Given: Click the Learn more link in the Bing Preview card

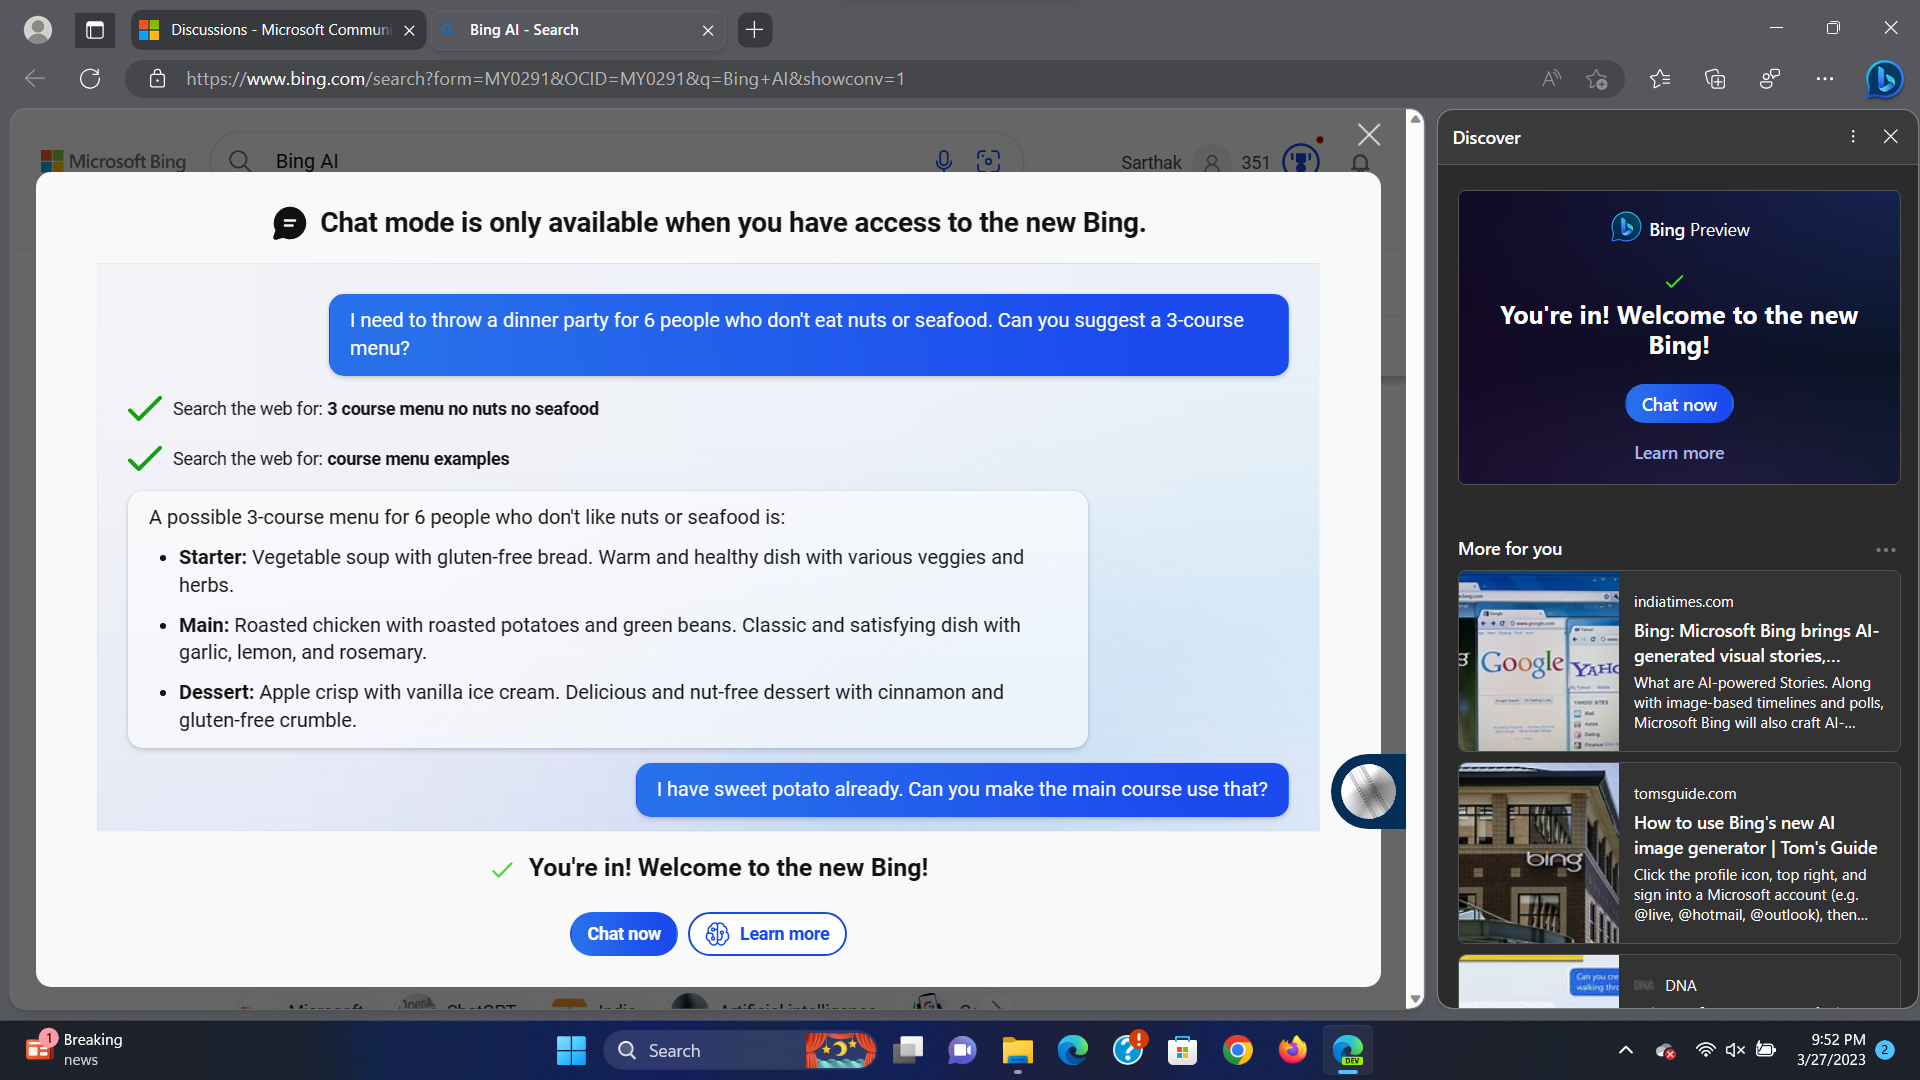Looking at the screenshot, I should coord(1678,453).
